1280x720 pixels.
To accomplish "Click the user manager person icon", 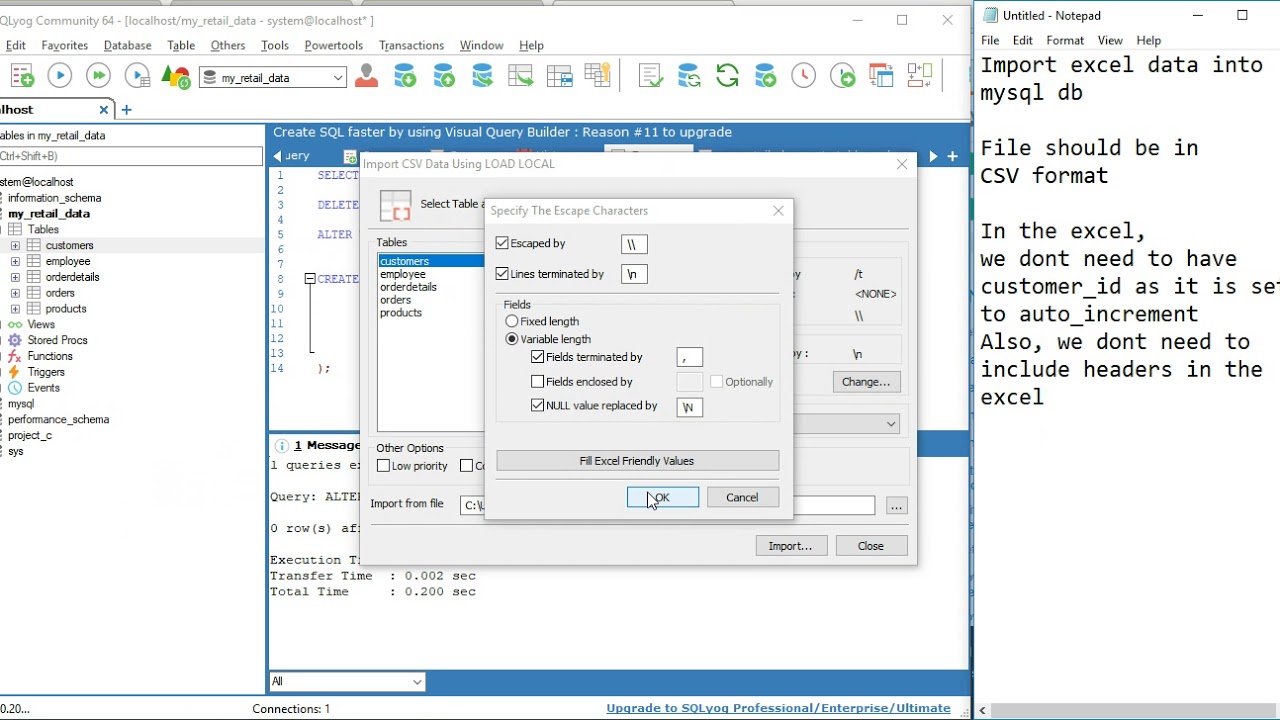I will [x=366, y=76].
